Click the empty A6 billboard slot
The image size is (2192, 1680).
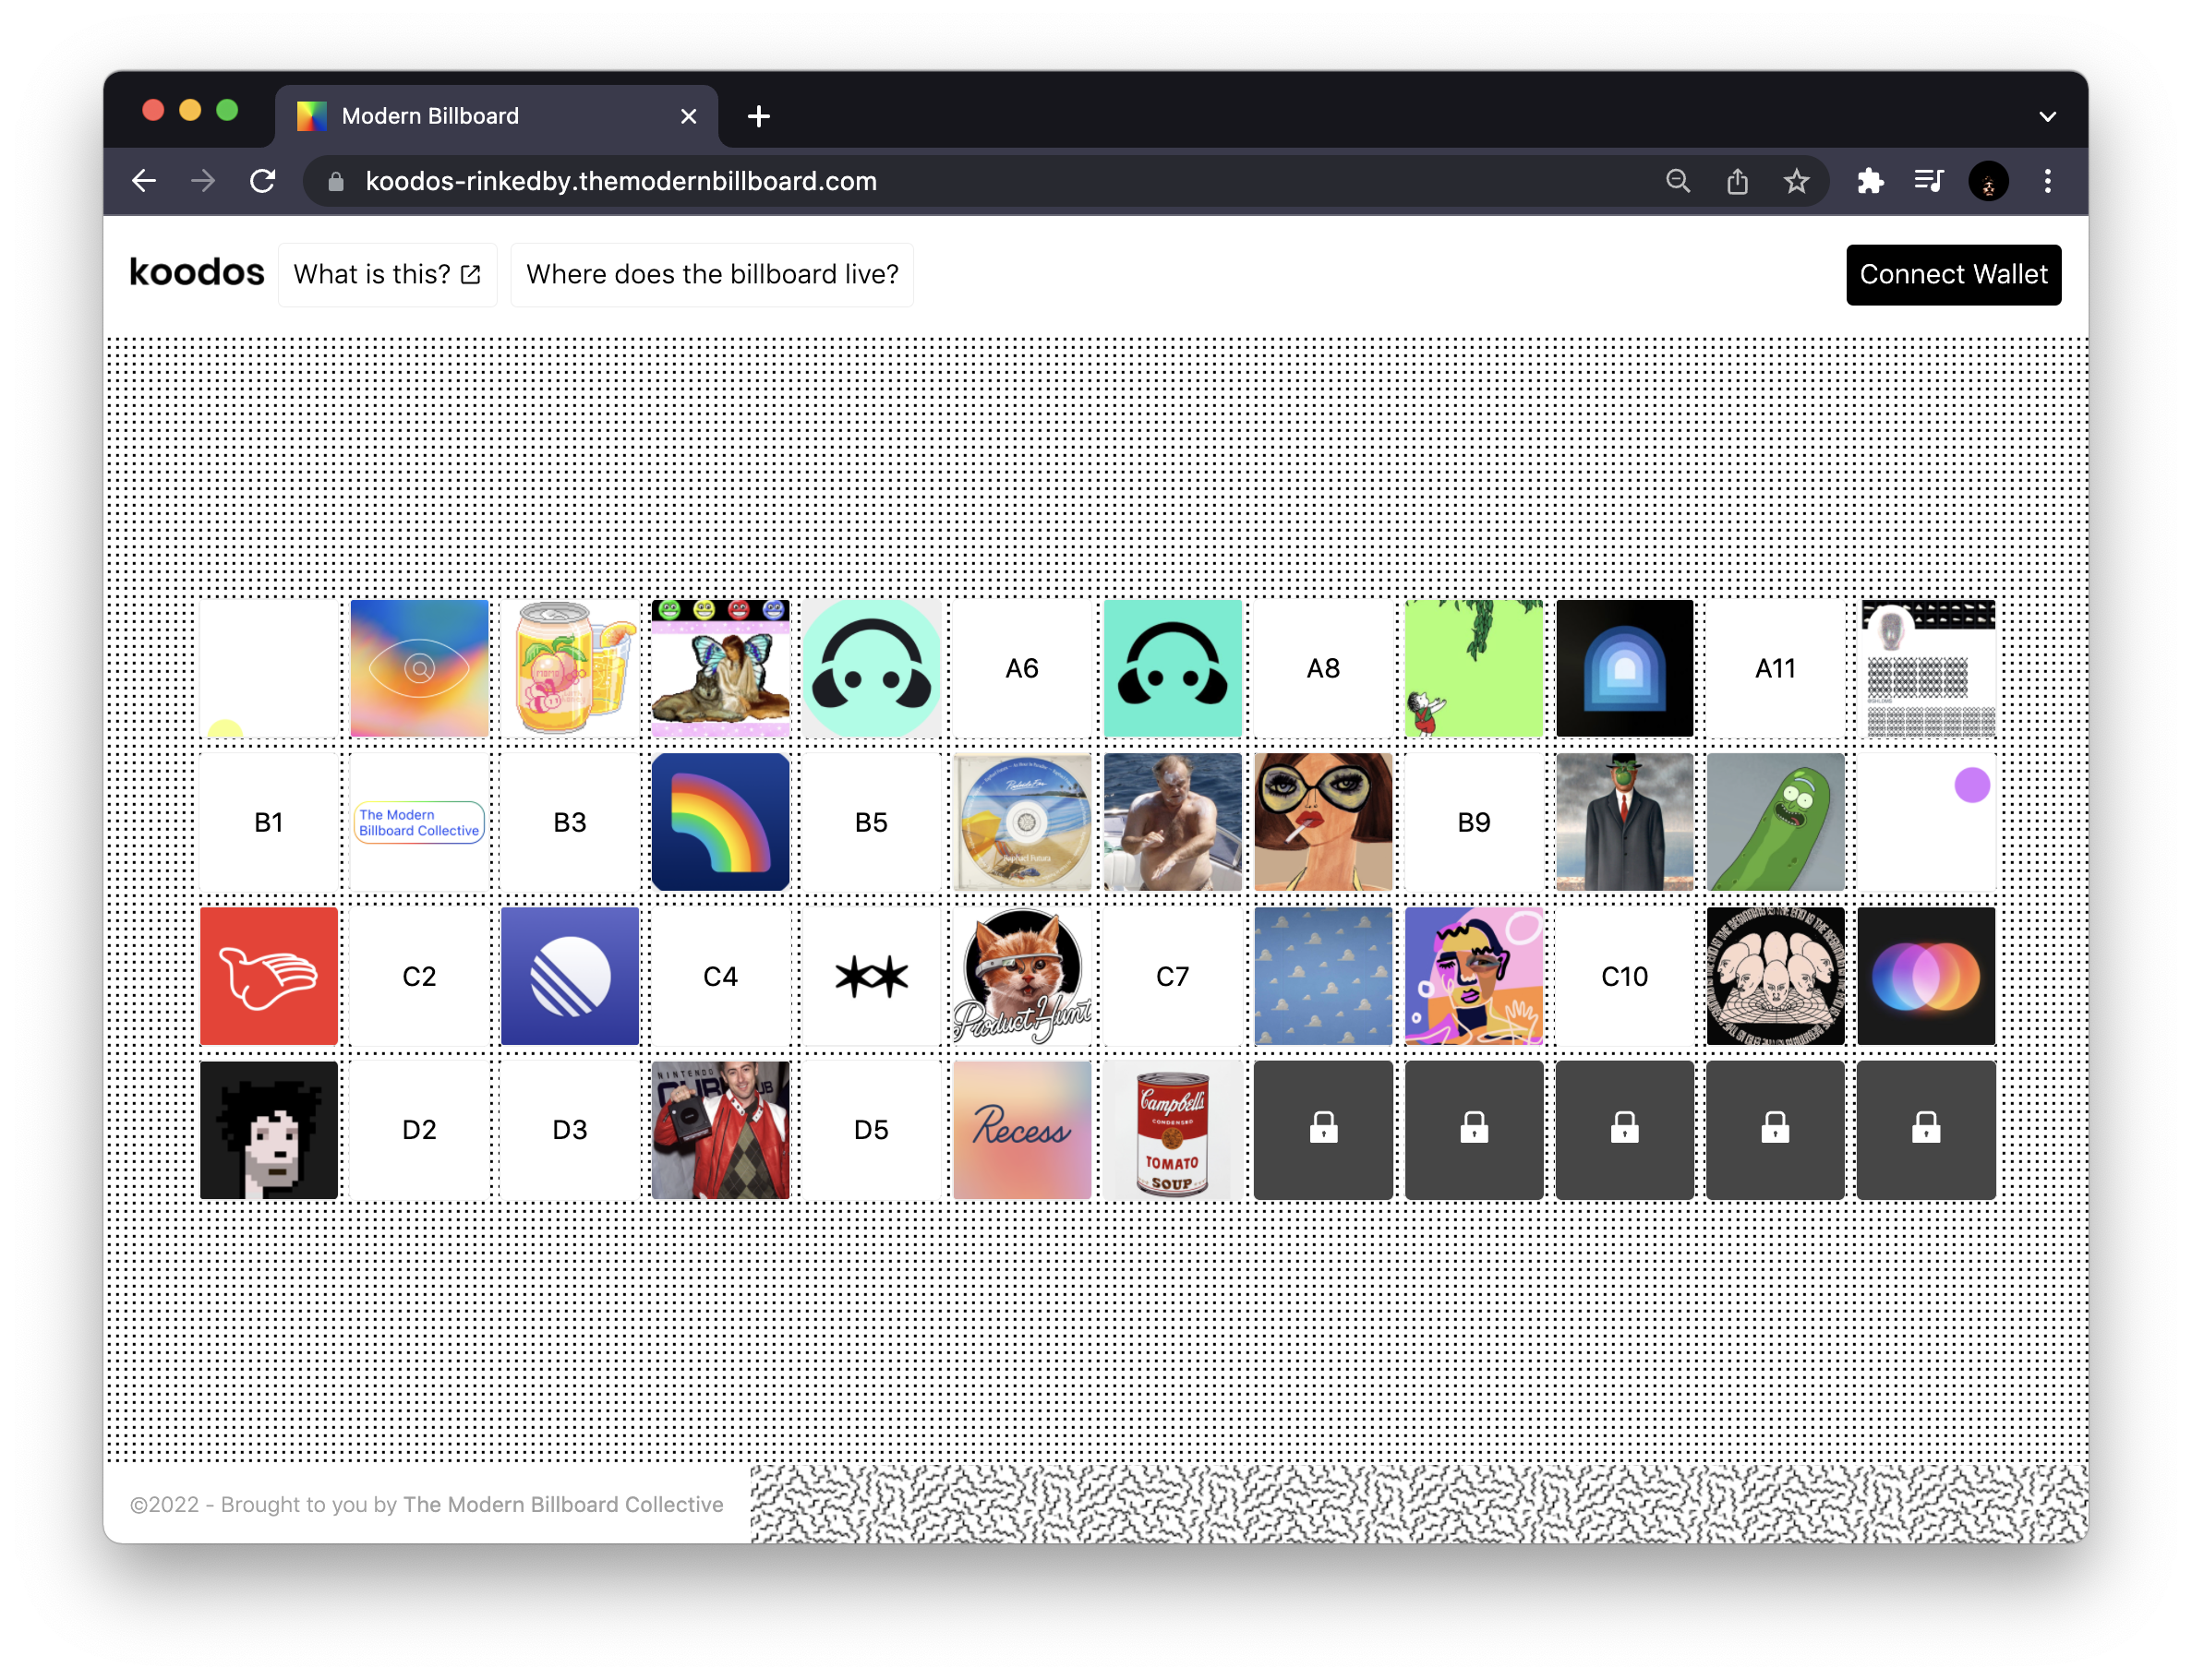point(1021,668)
